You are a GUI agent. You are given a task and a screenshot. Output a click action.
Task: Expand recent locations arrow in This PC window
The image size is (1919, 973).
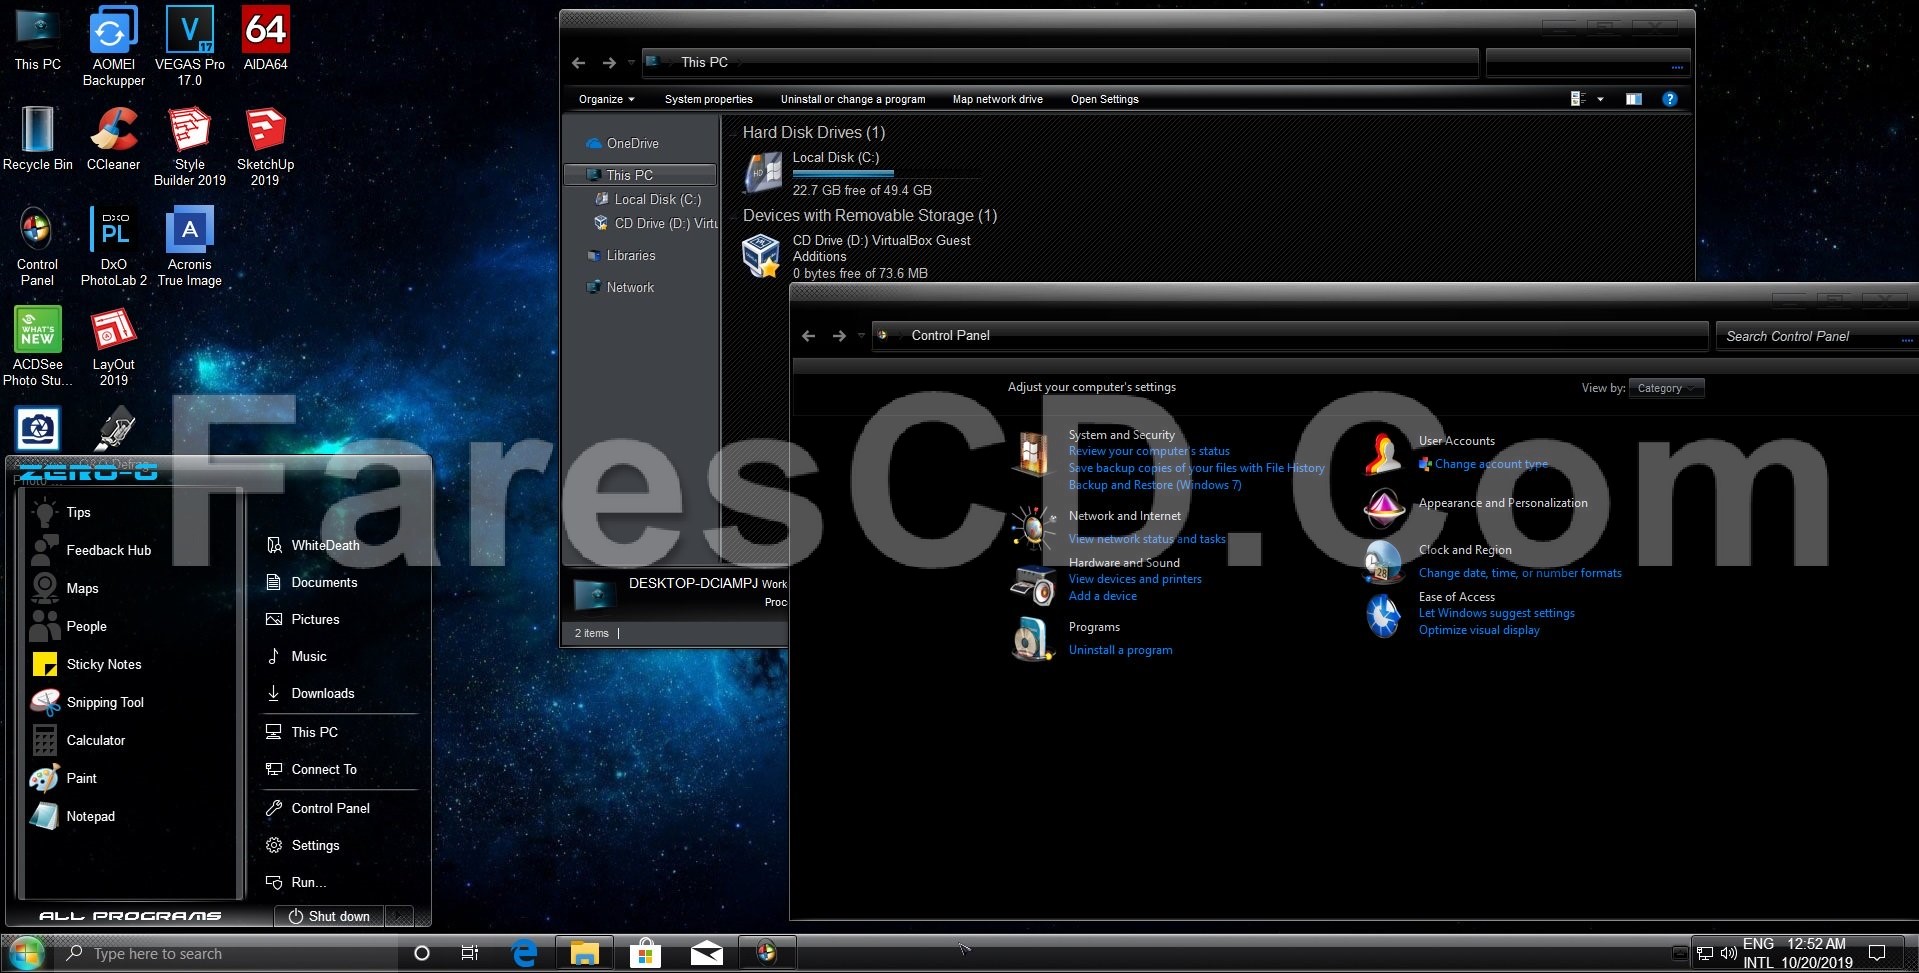click(x=631, y=63)
